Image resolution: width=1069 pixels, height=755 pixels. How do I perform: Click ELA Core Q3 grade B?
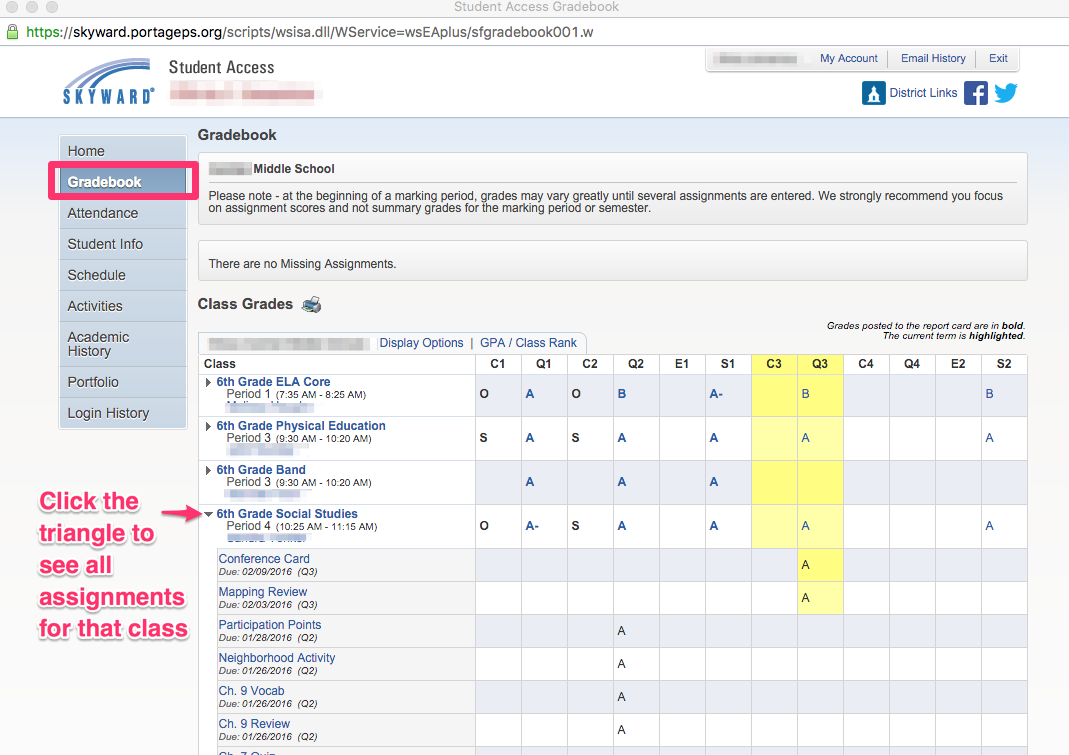805,394
